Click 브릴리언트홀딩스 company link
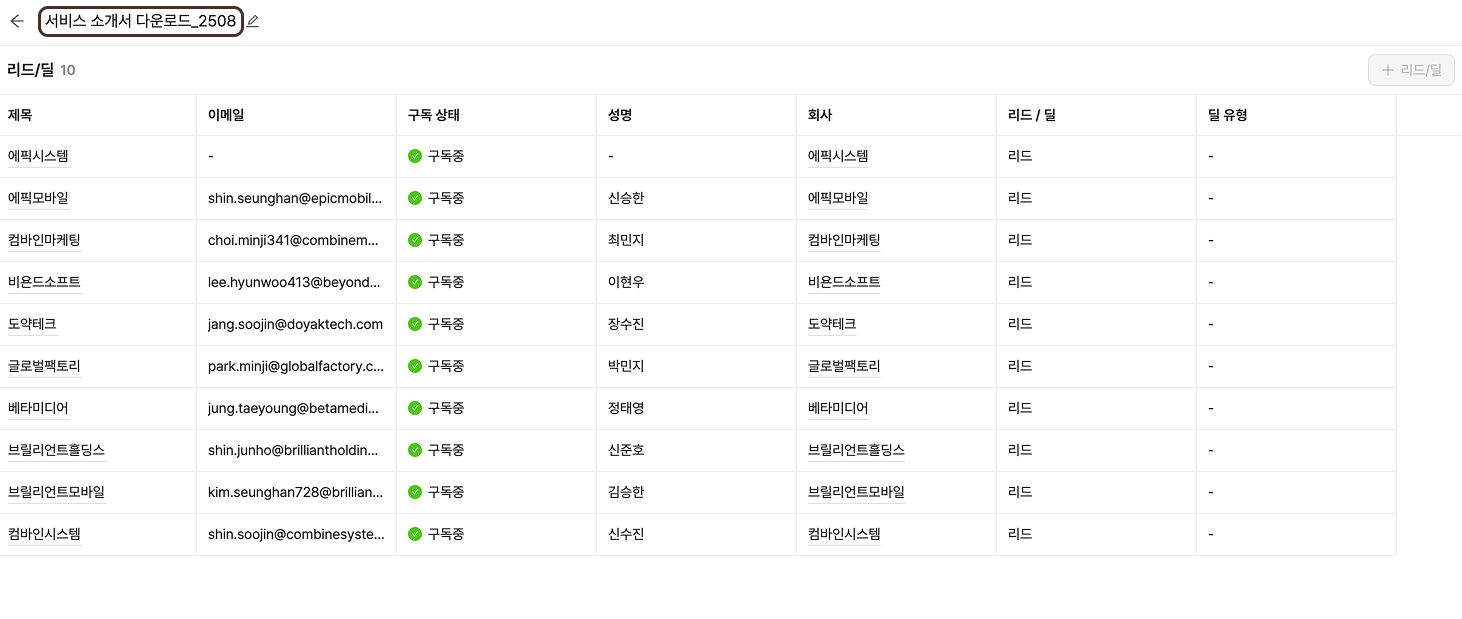Image resolution: width=1462 pixels, height=619 pixels. 856,450
